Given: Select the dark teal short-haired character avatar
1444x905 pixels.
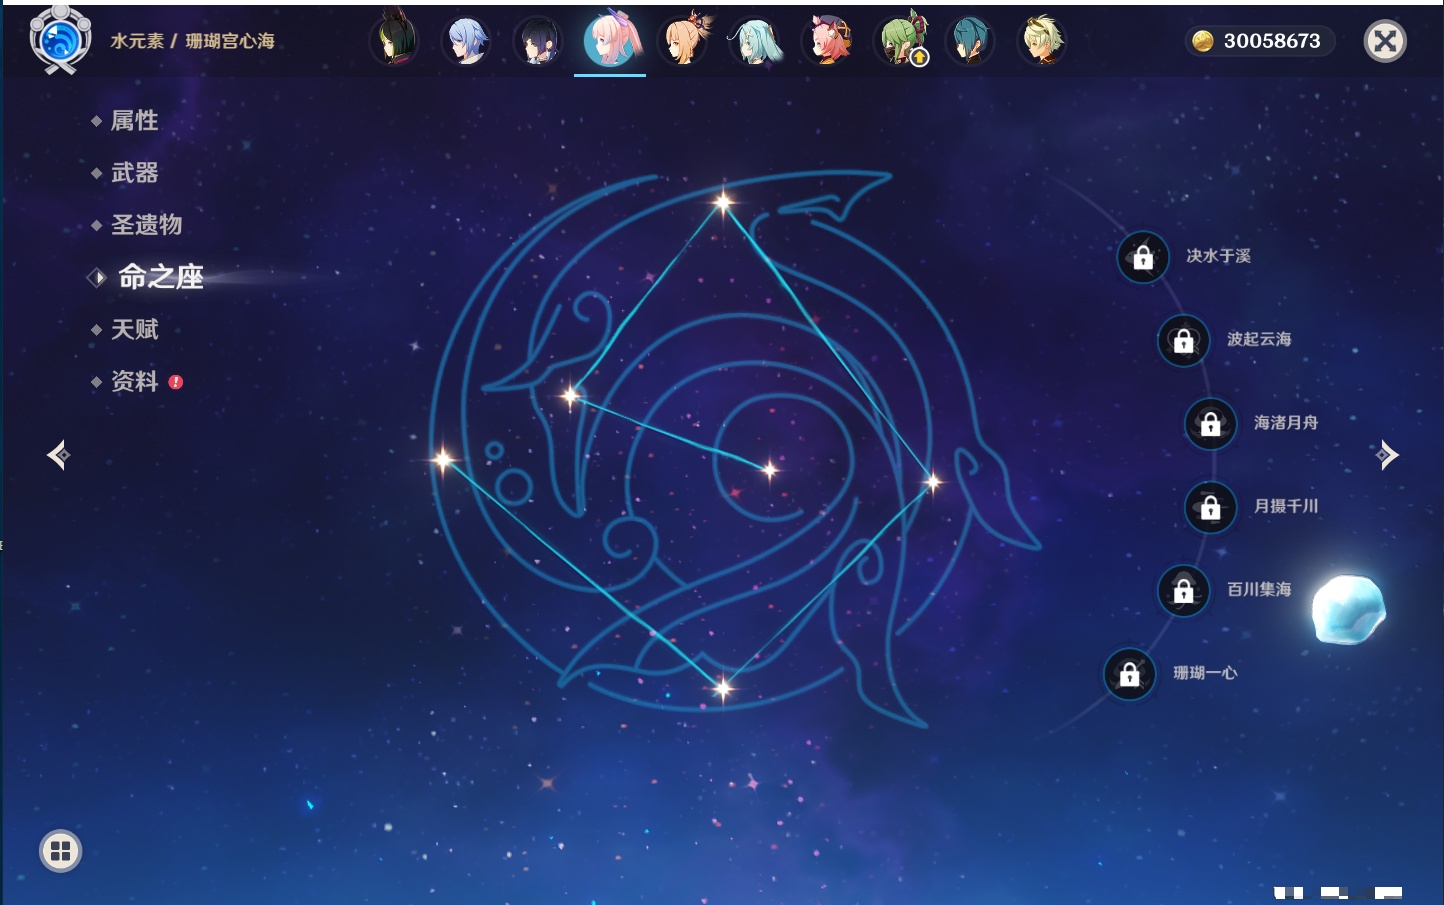Looking at the screenshot, I should point(970,41).
